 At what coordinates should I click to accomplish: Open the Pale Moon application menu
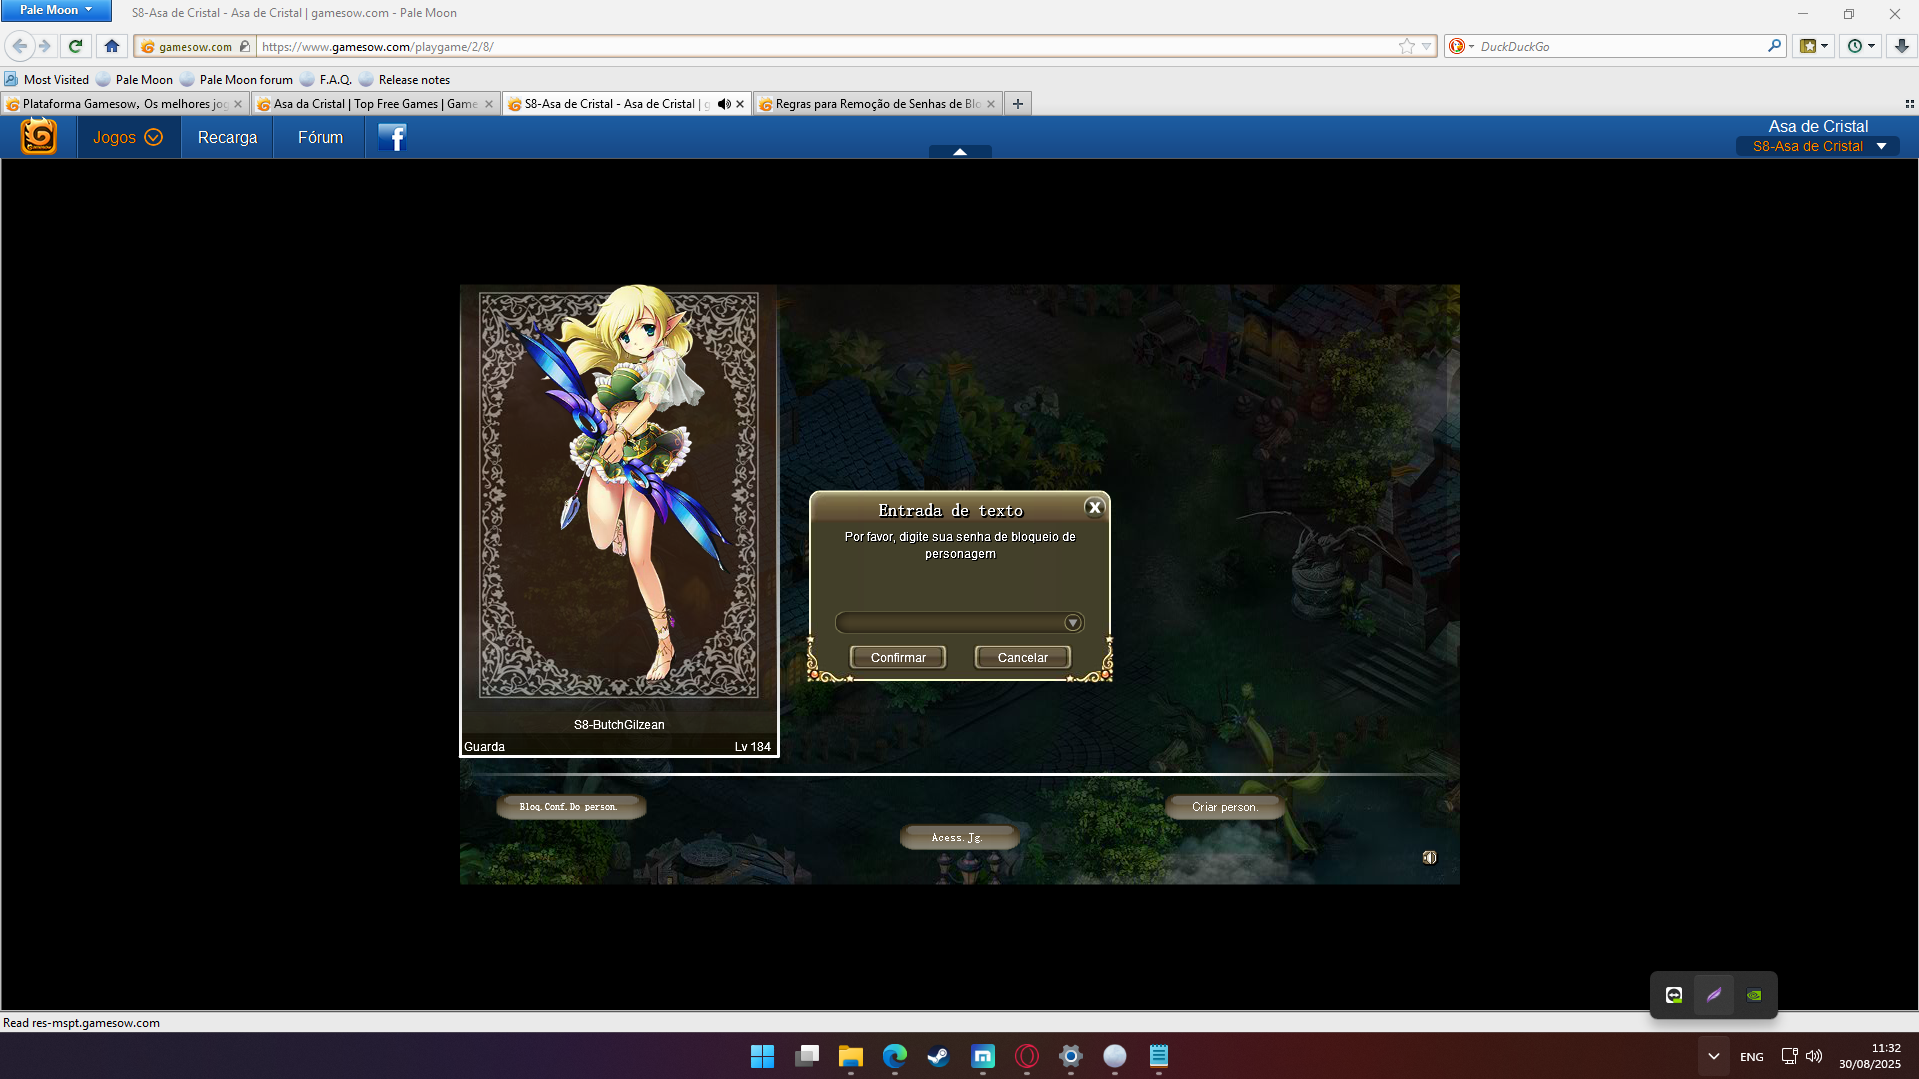[x=56, y=10]
